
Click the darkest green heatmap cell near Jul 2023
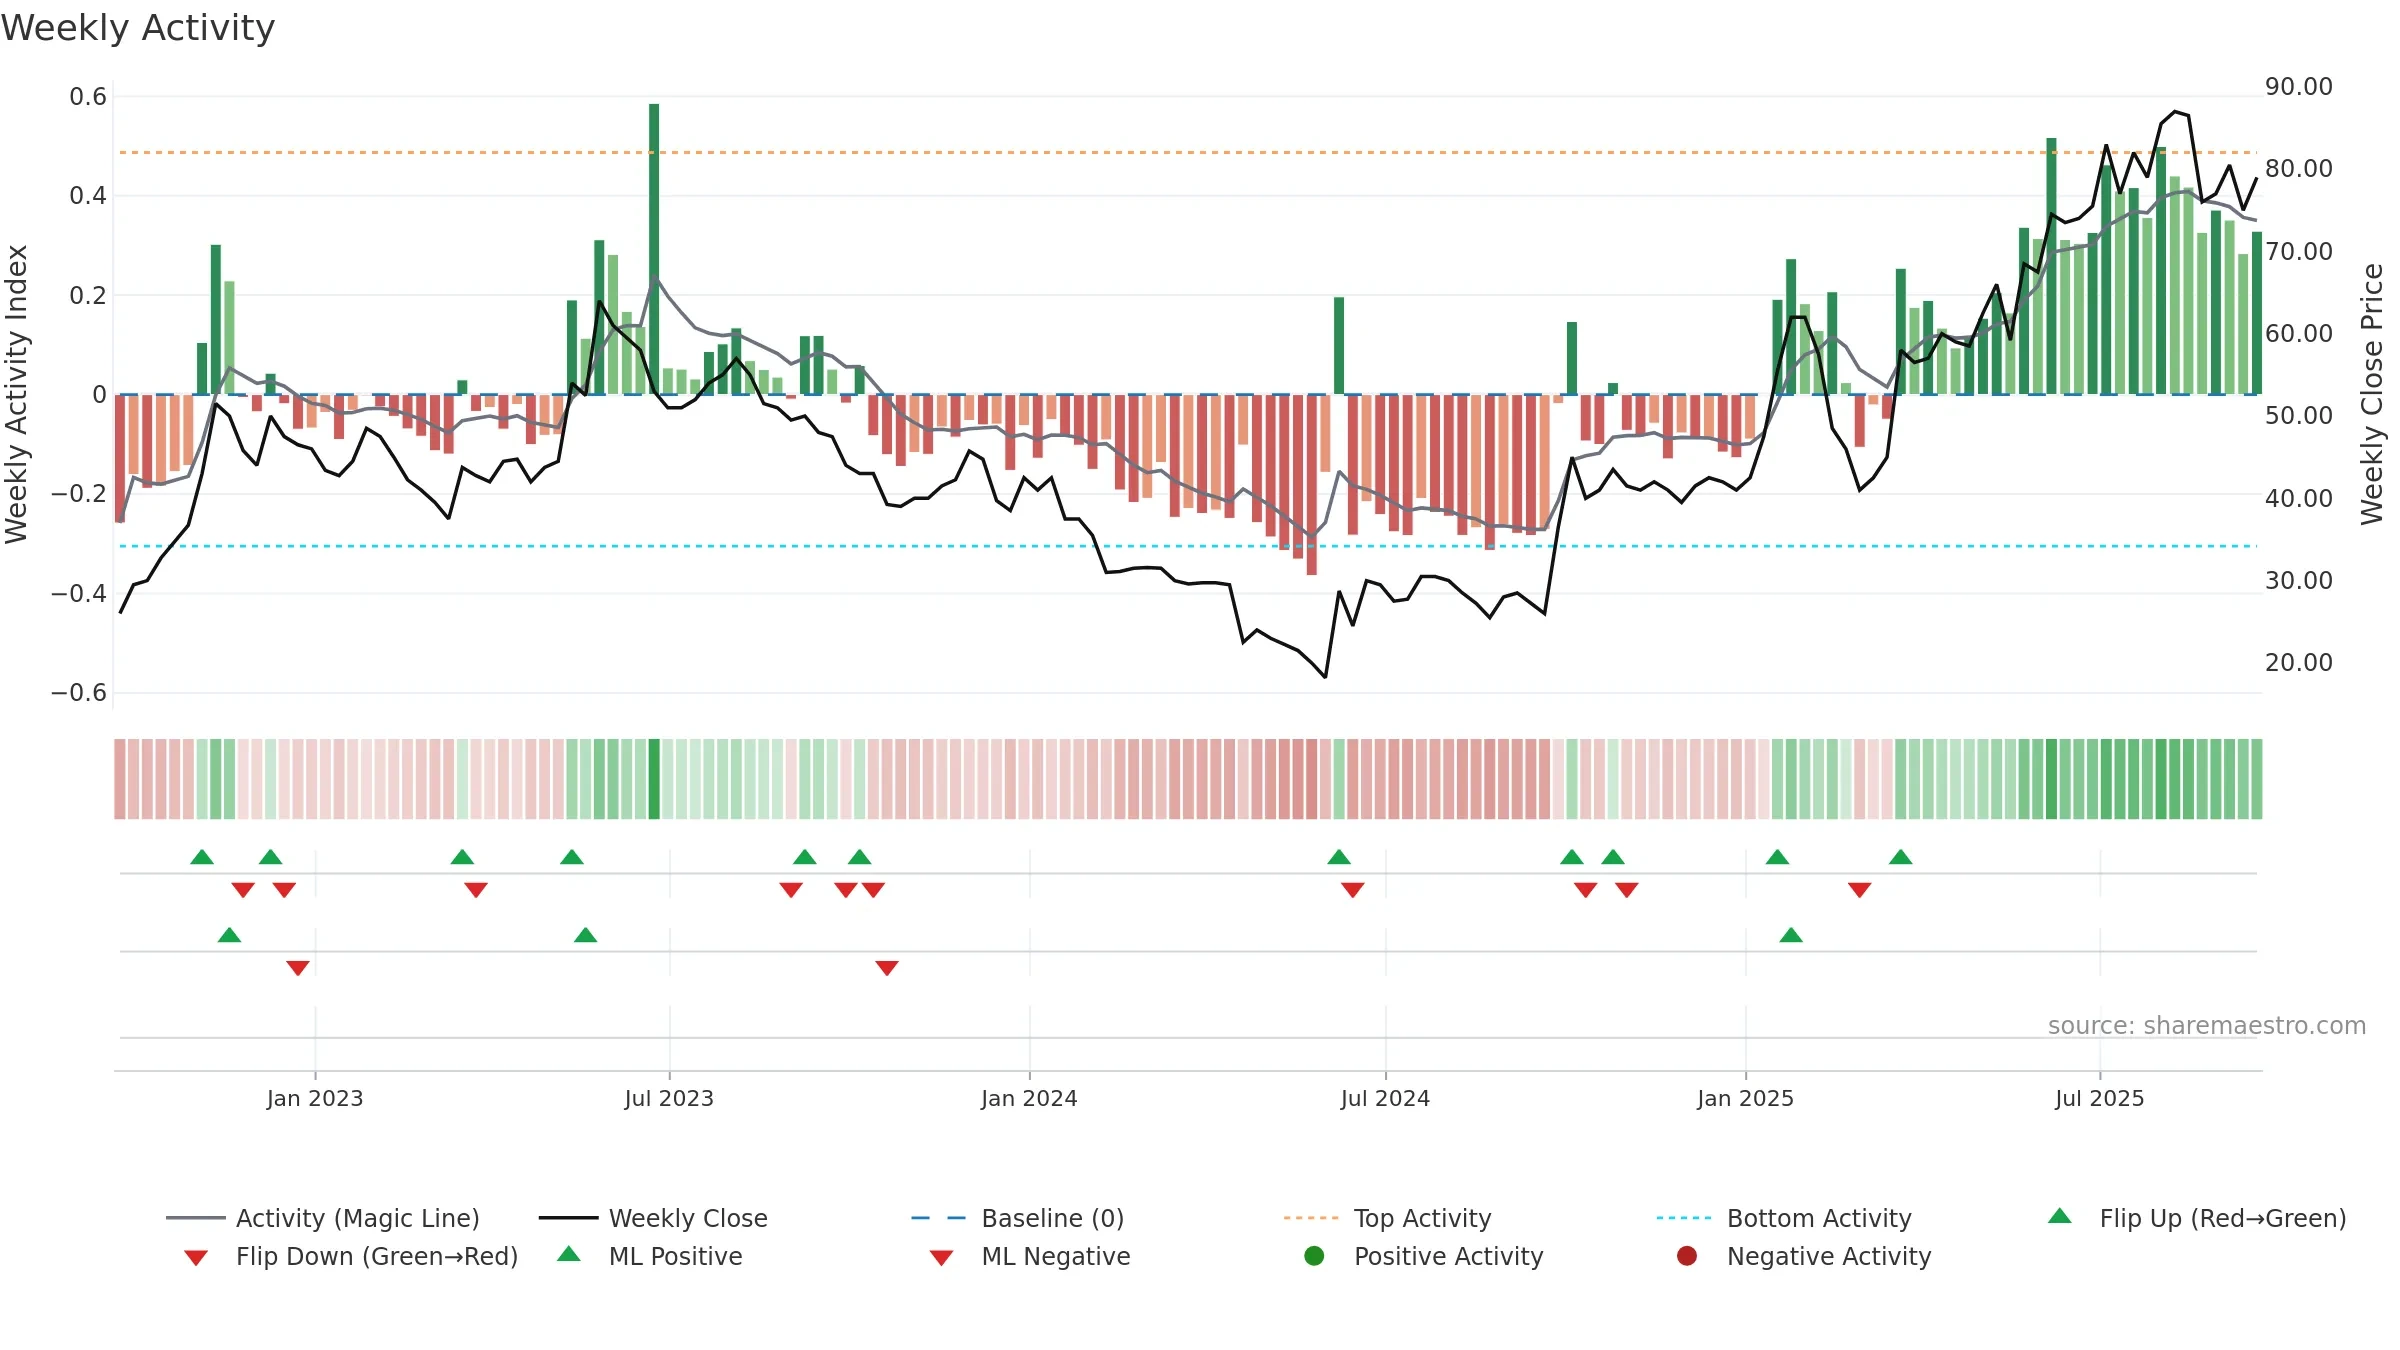tap(654, 779)
